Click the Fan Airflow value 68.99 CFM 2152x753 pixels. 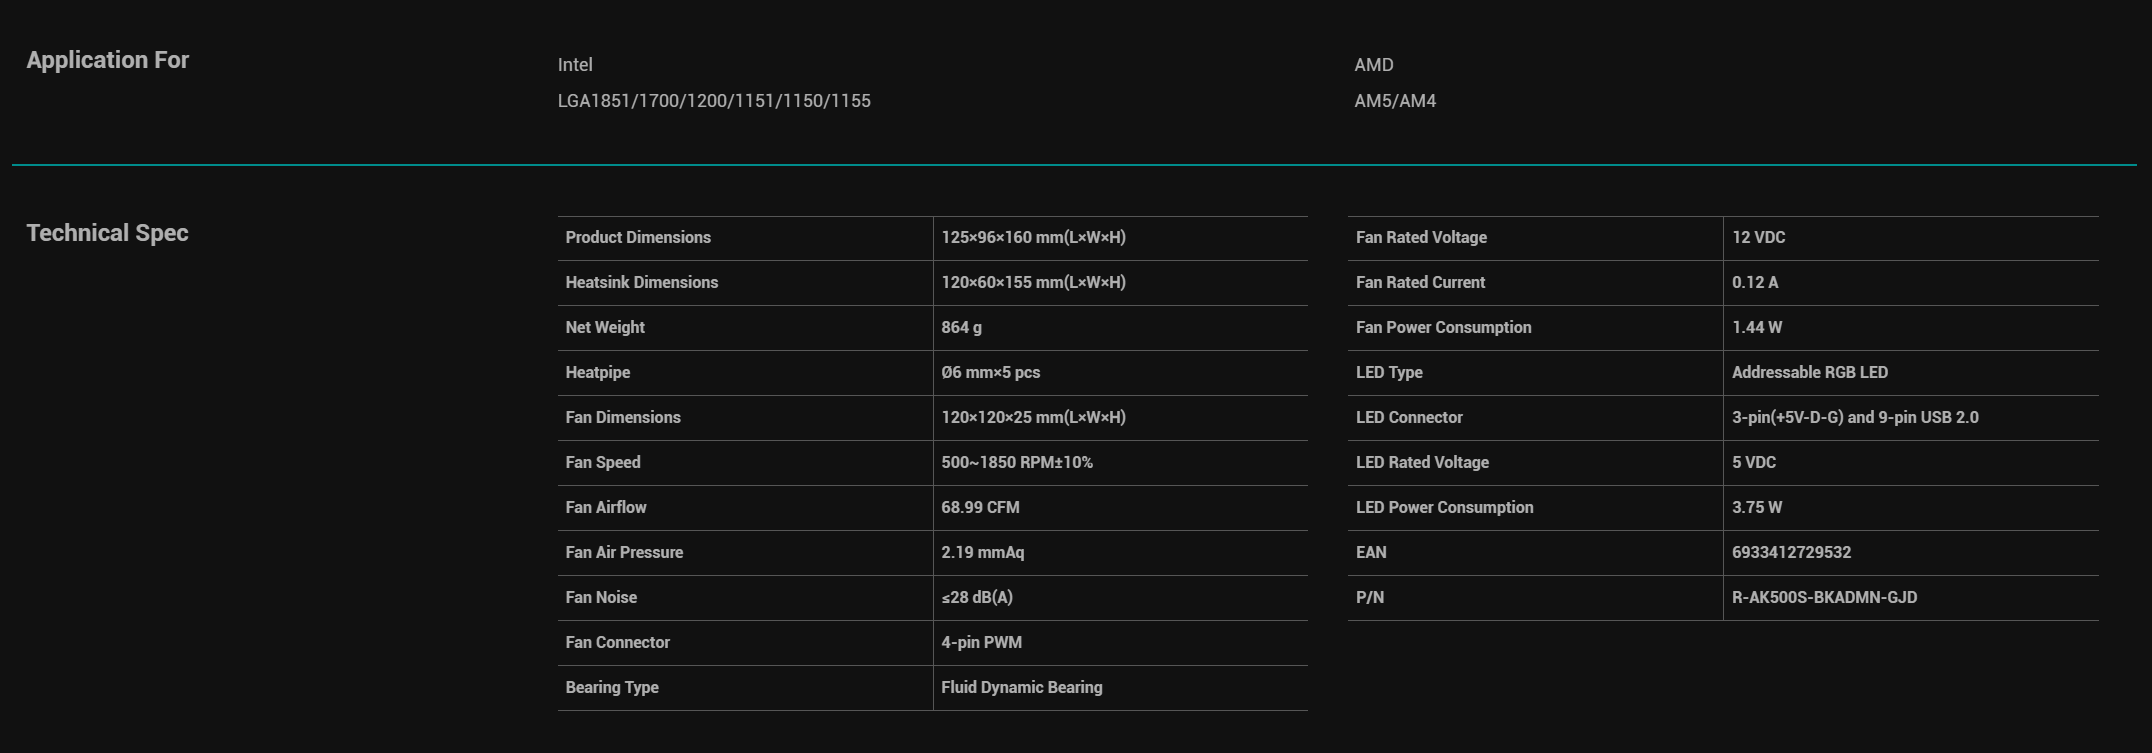pyautogui.click(x=980, y=508)
